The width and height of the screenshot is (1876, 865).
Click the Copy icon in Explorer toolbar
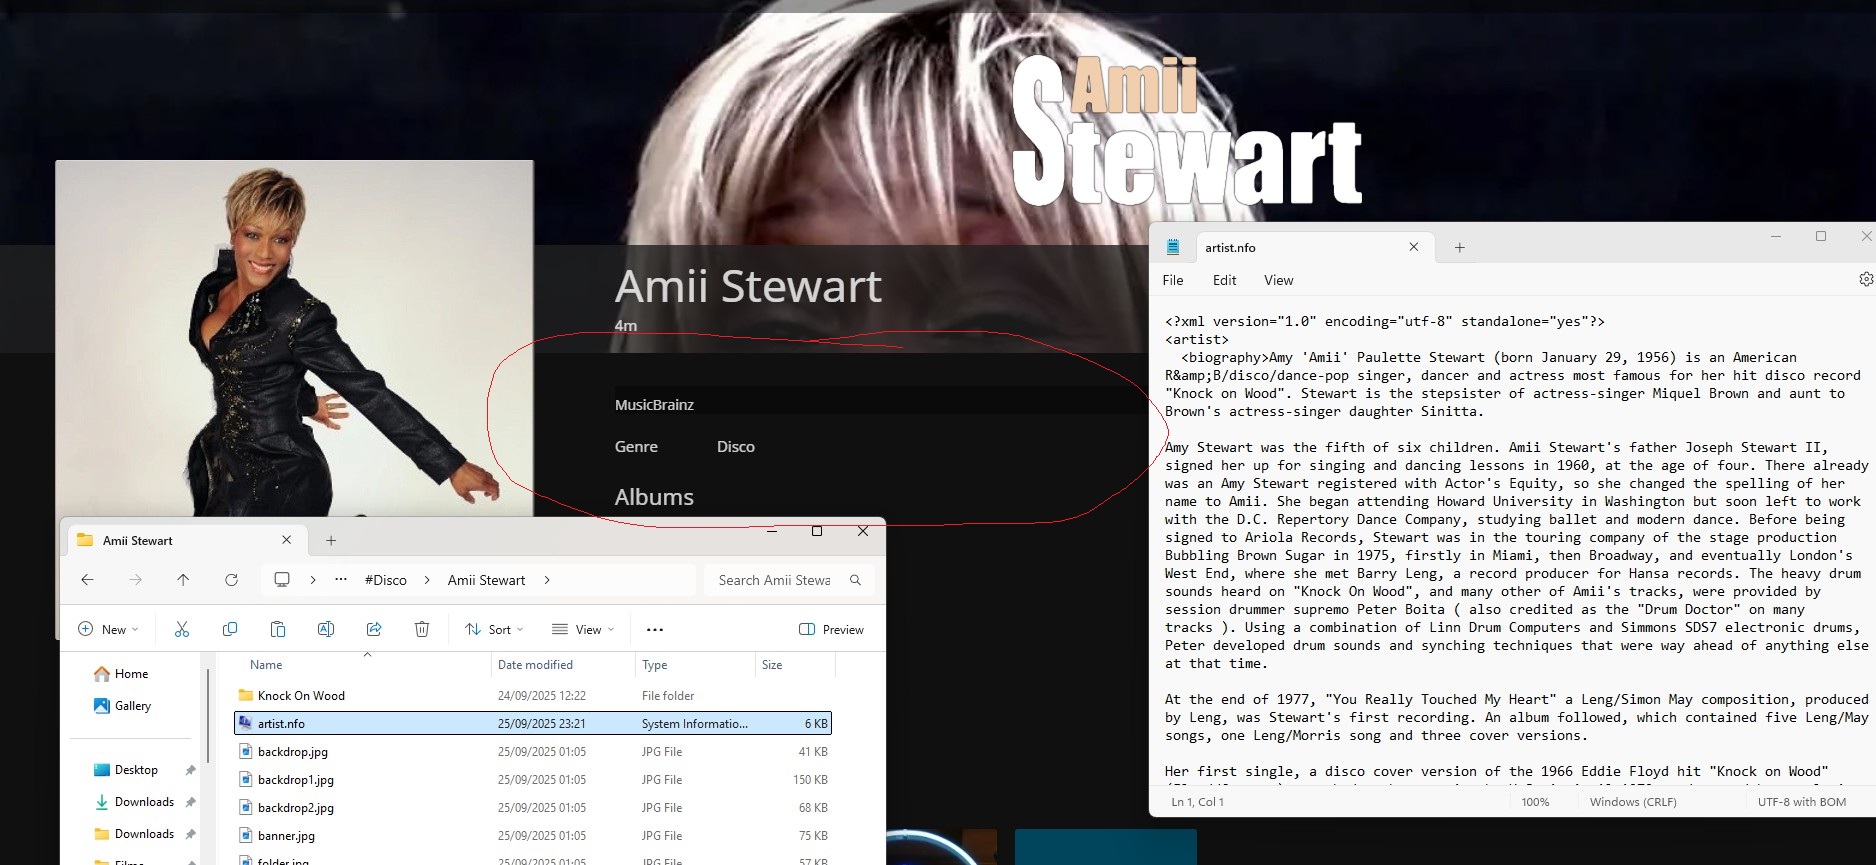pos(230,629)
